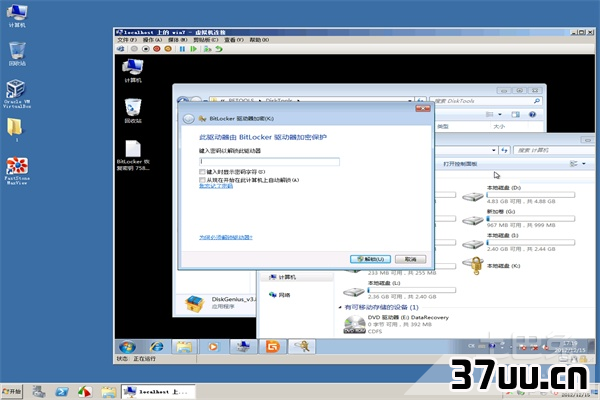
Task: Open the 查看(V) menu
Action: [x=234, y=40]
